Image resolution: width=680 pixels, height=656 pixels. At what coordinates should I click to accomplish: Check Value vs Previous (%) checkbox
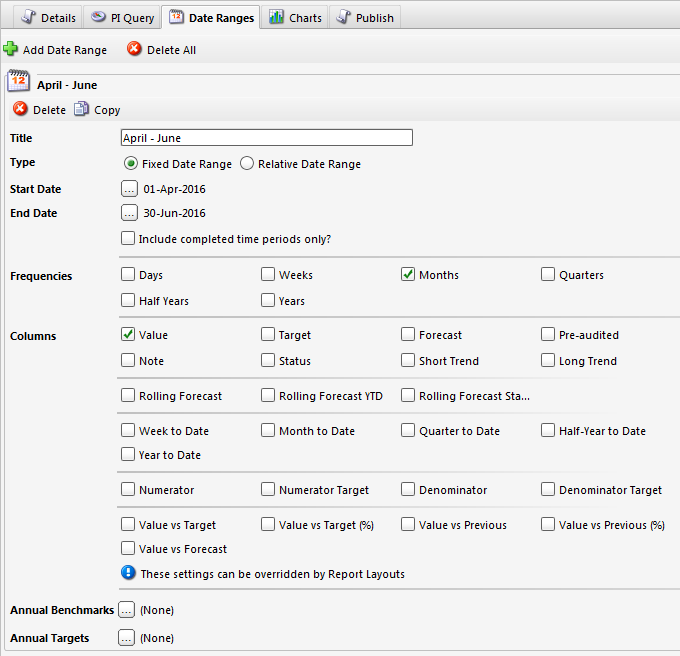(548, 524)
